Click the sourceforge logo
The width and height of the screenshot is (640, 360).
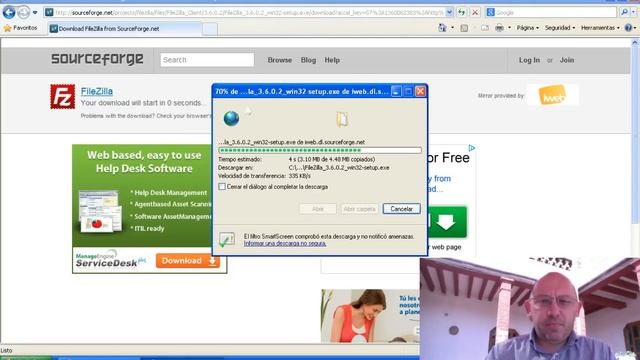97,59
